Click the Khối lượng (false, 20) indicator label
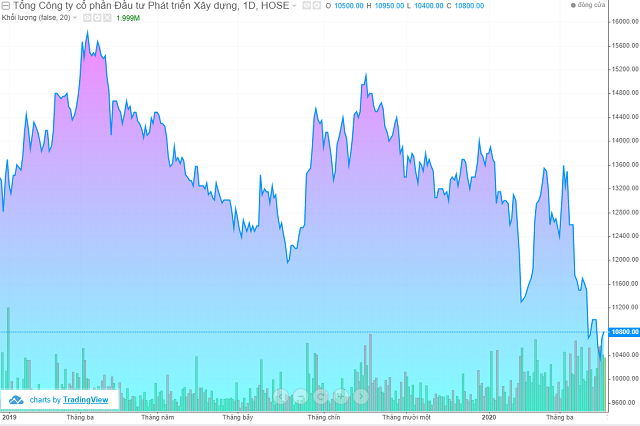 (36, 18)
